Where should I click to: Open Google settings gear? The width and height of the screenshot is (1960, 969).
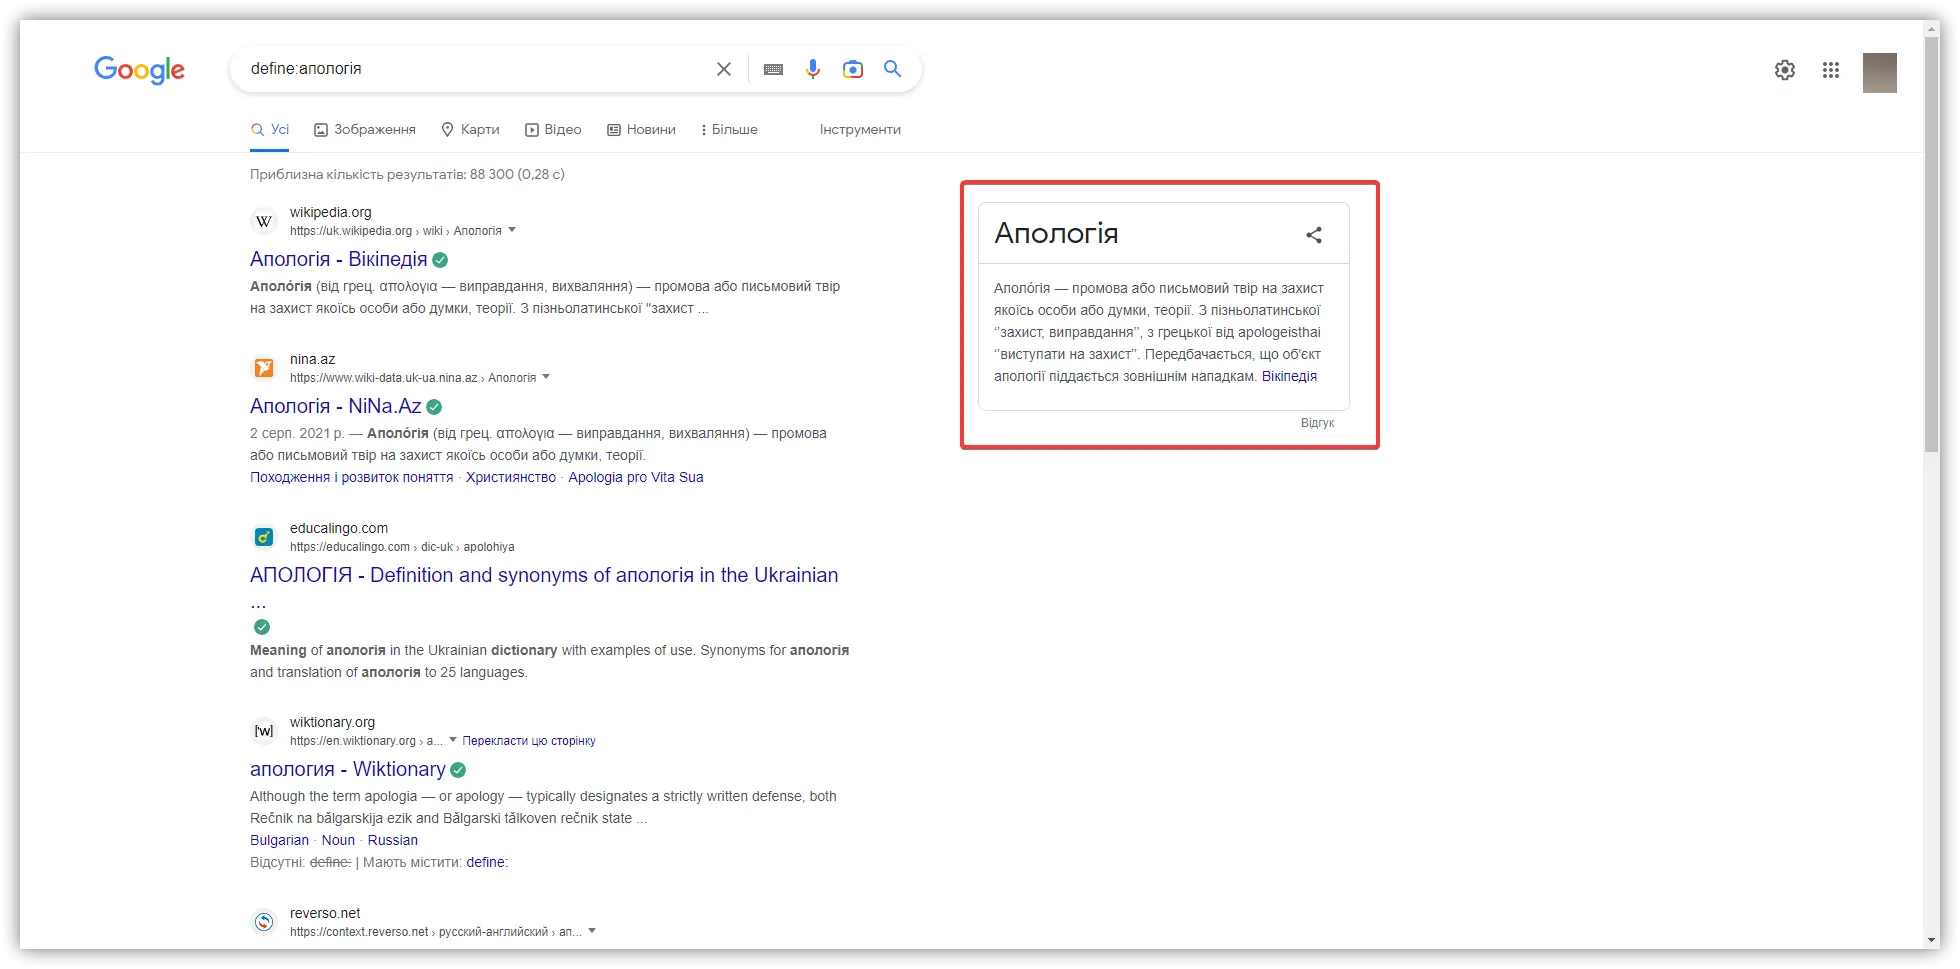pos(1785,70)
